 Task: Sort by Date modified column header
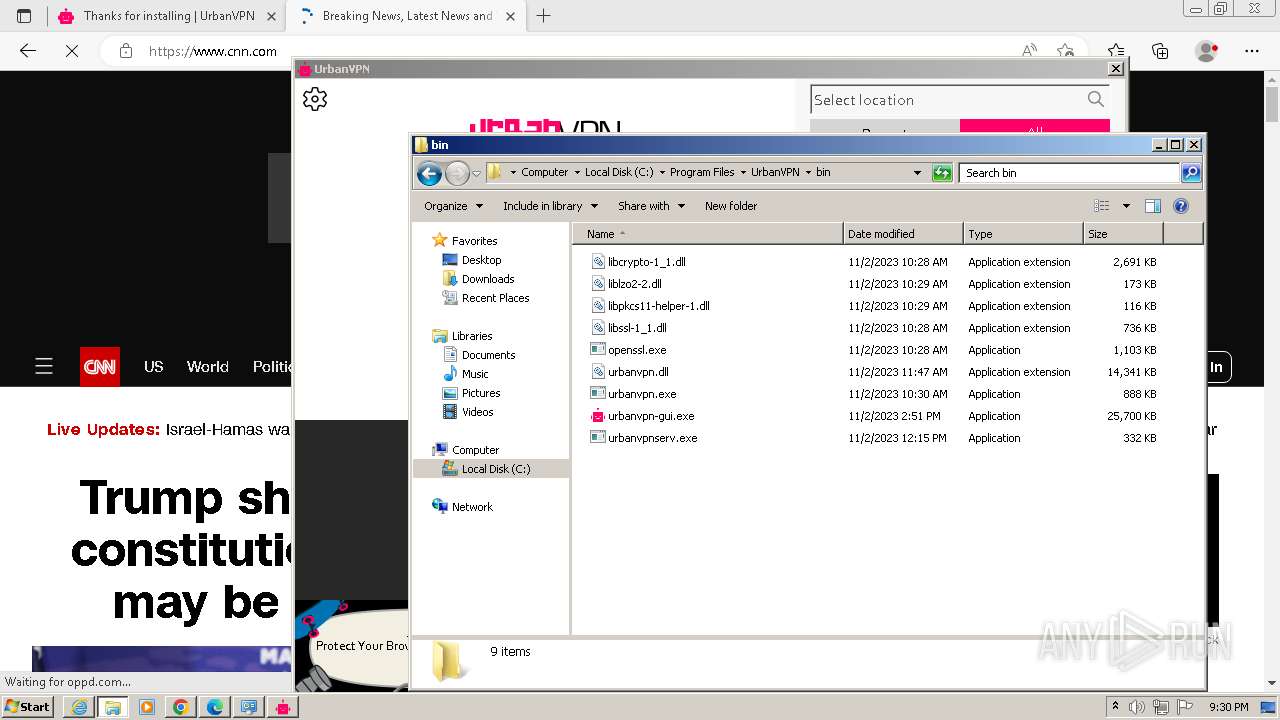[x=903, y=234]
